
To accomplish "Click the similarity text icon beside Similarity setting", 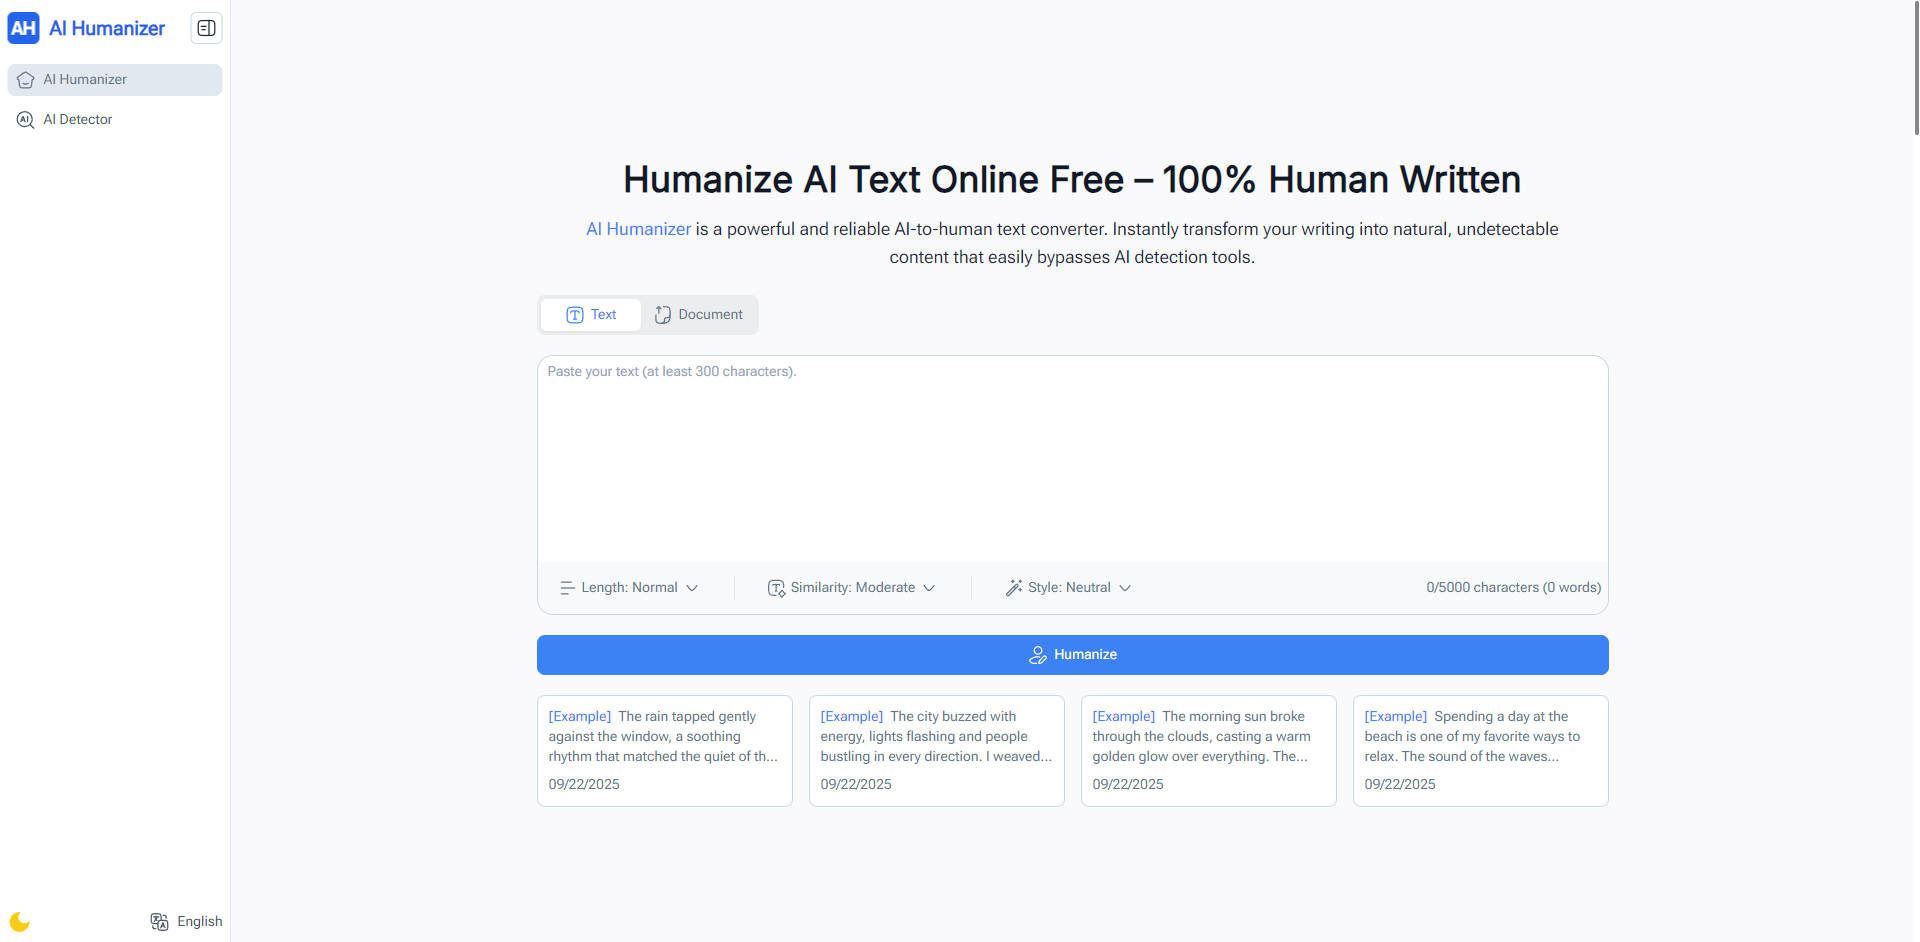I will coord(776,588).
